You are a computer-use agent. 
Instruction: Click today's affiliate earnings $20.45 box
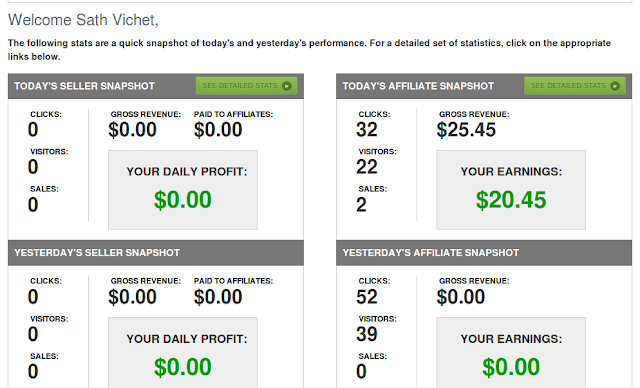pyautogui.click(x=511, y=190)
